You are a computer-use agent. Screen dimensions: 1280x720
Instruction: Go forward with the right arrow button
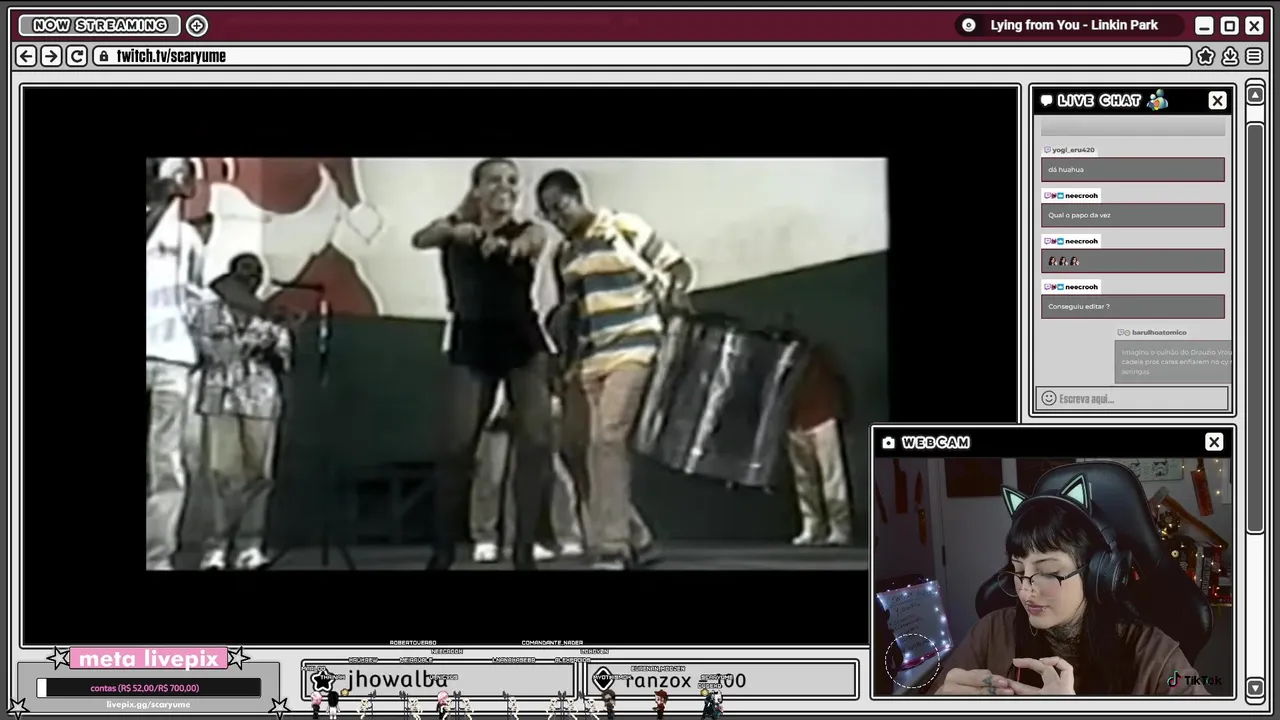pyautogui.click(x=51, y=56)
